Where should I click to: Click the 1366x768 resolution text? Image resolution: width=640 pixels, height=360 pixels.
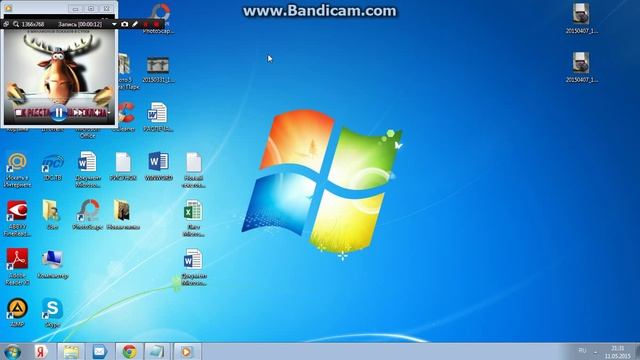point(33,24)
